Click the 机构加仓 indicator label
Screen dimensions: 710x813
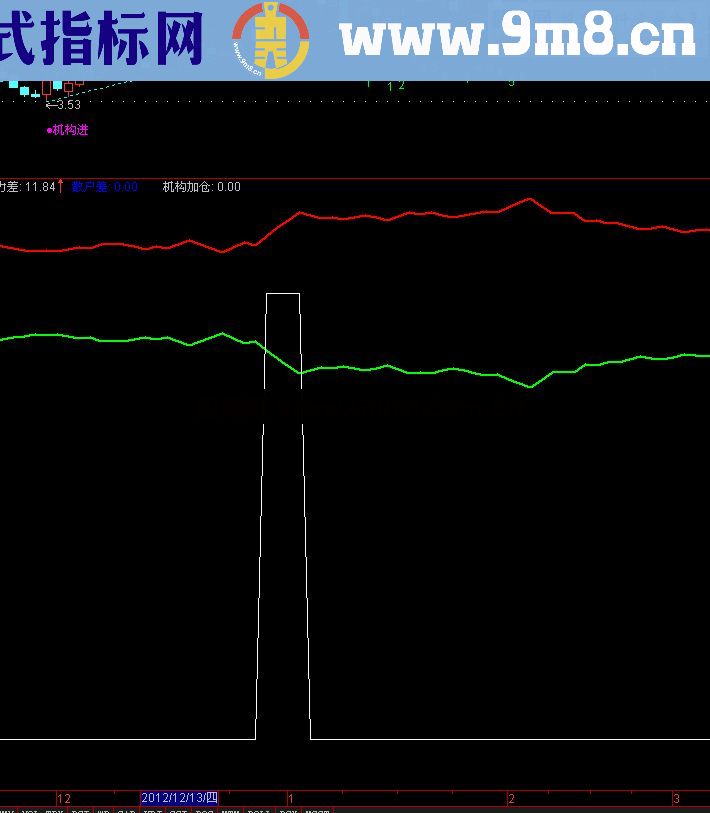188,187
